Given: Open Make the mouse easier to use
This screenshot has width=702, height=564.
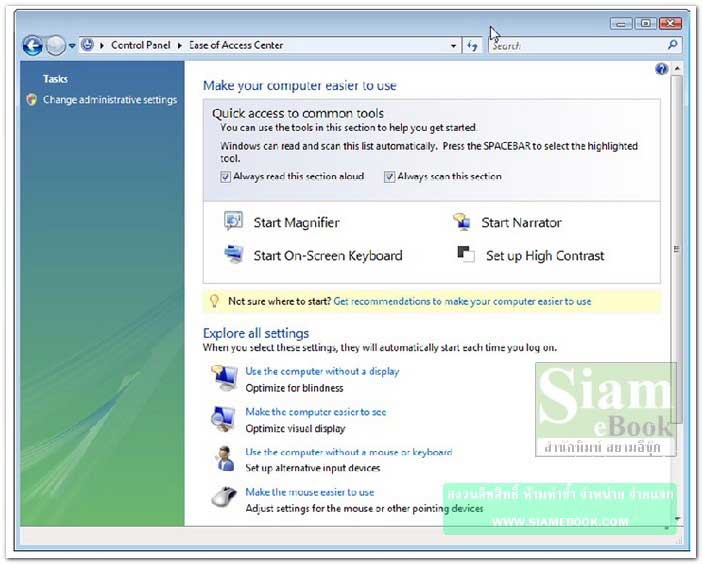Looking at the screenshot, I should tap(309, 492).
